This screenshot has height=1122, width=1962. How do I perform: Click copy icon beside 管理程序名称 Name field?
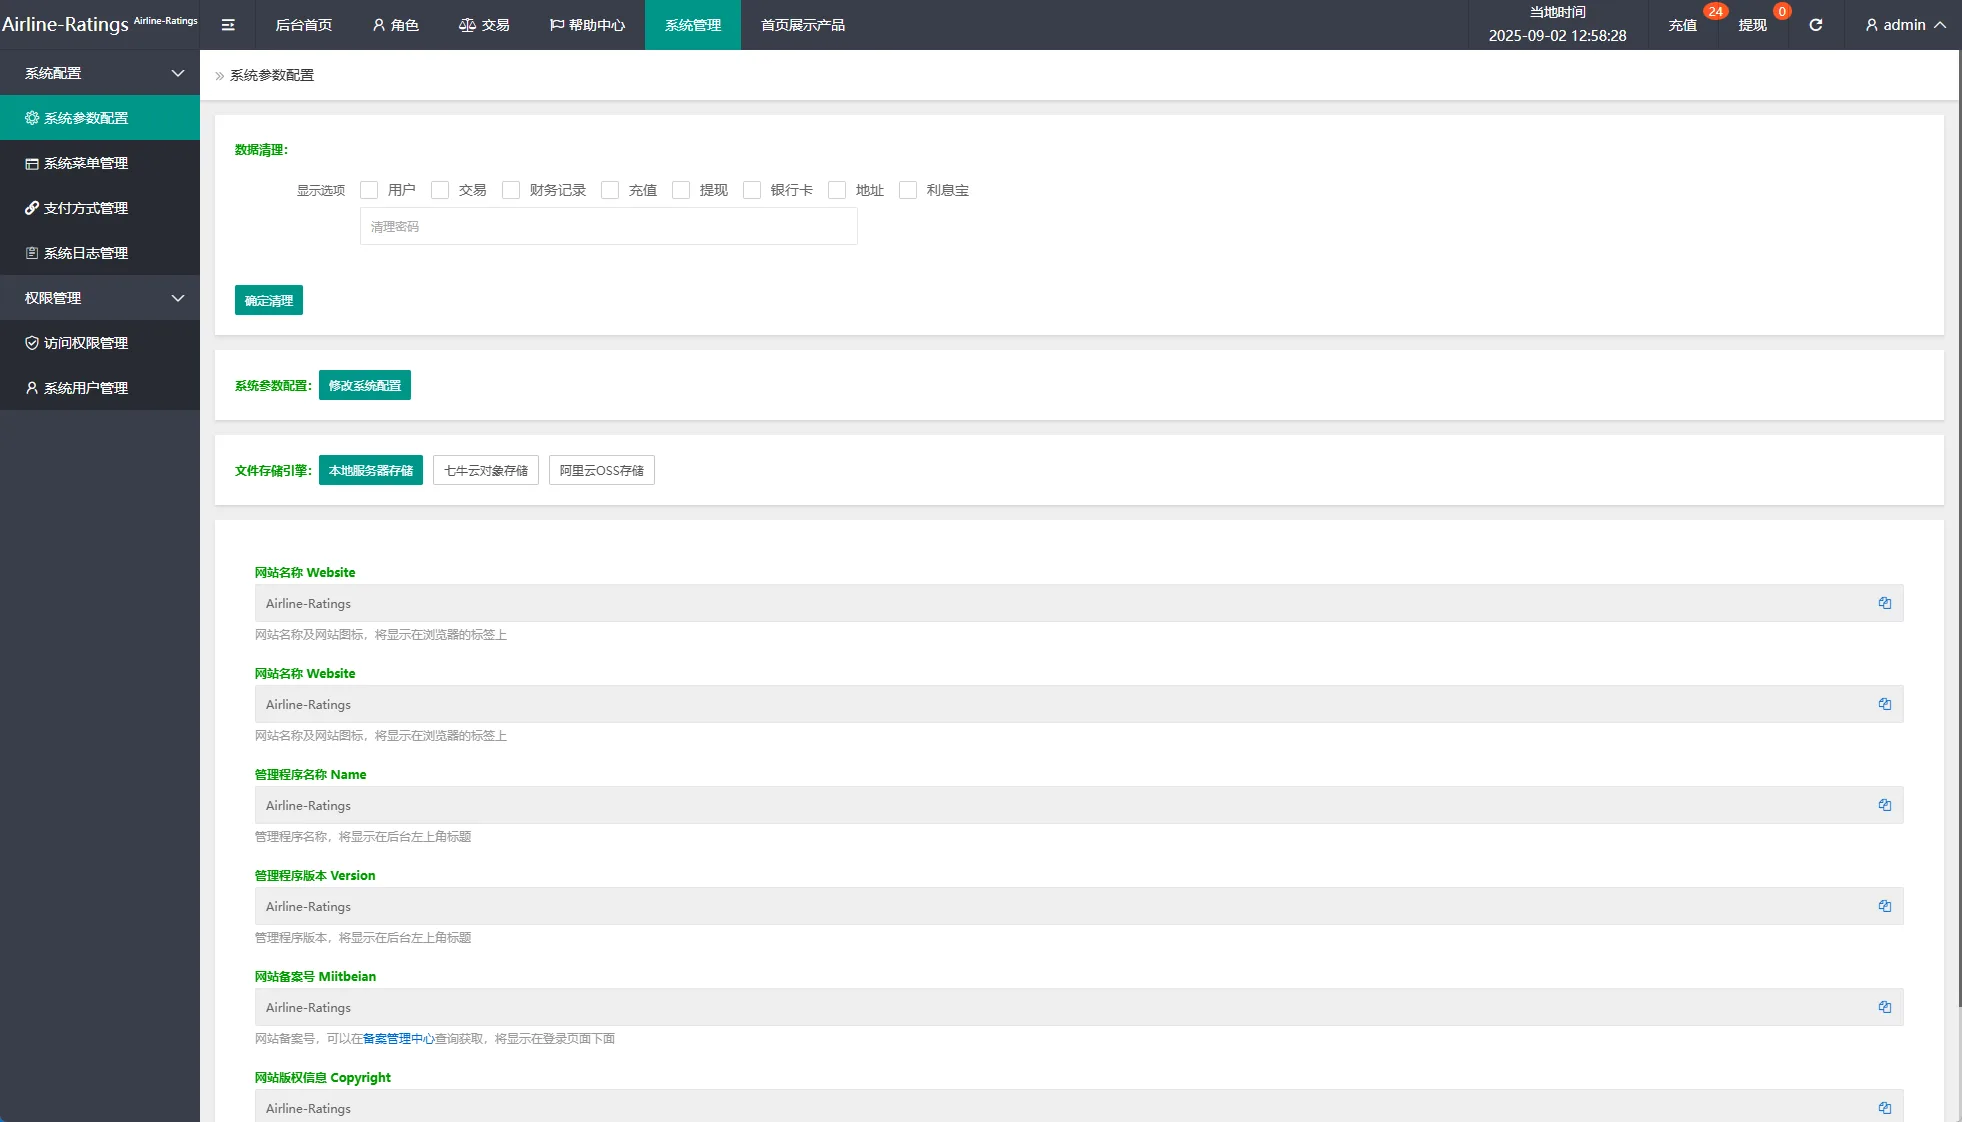(1884, 805)
